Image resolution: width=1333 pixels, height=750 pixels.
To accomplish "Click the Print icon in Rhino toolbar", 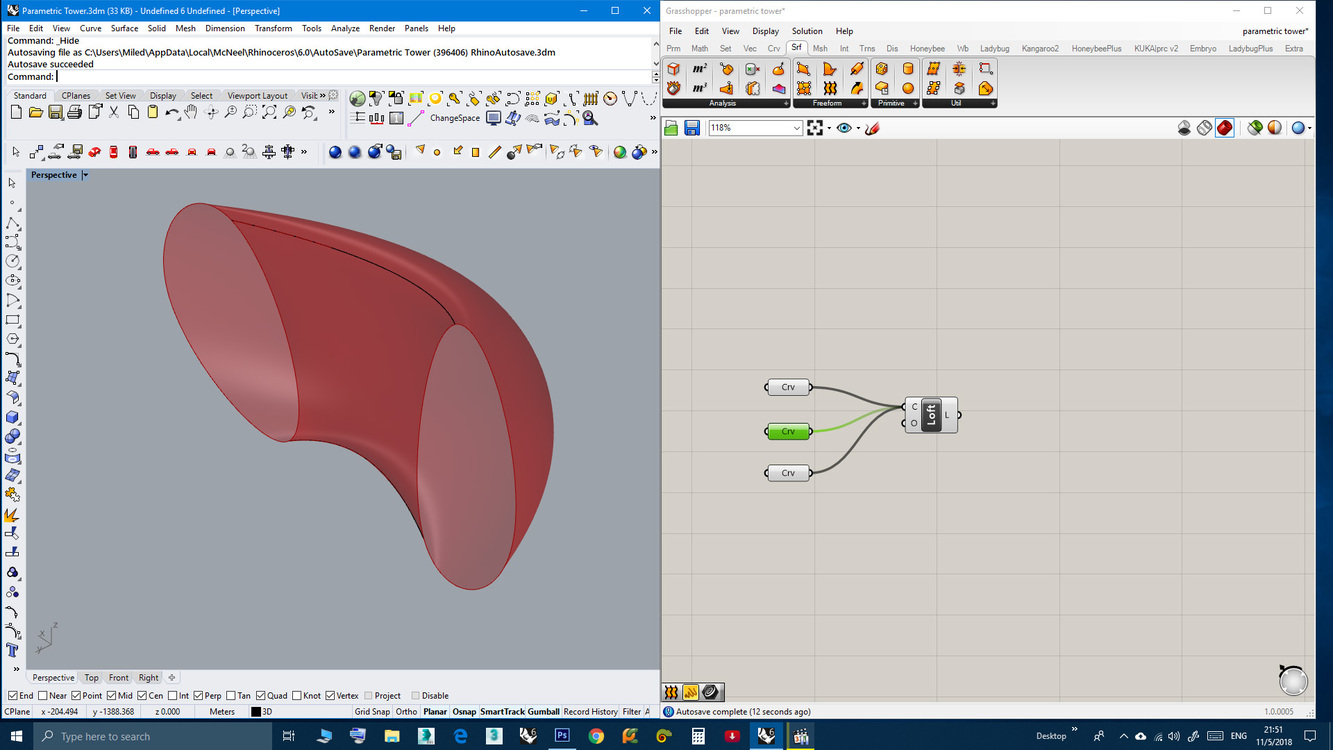I will pos(75,113).
